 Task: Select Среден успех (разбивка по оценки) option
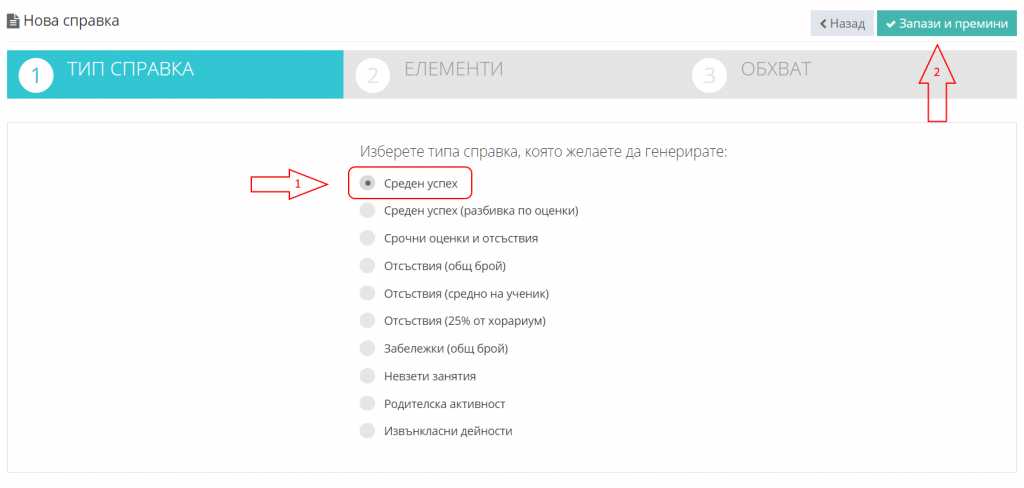(368, 211)
